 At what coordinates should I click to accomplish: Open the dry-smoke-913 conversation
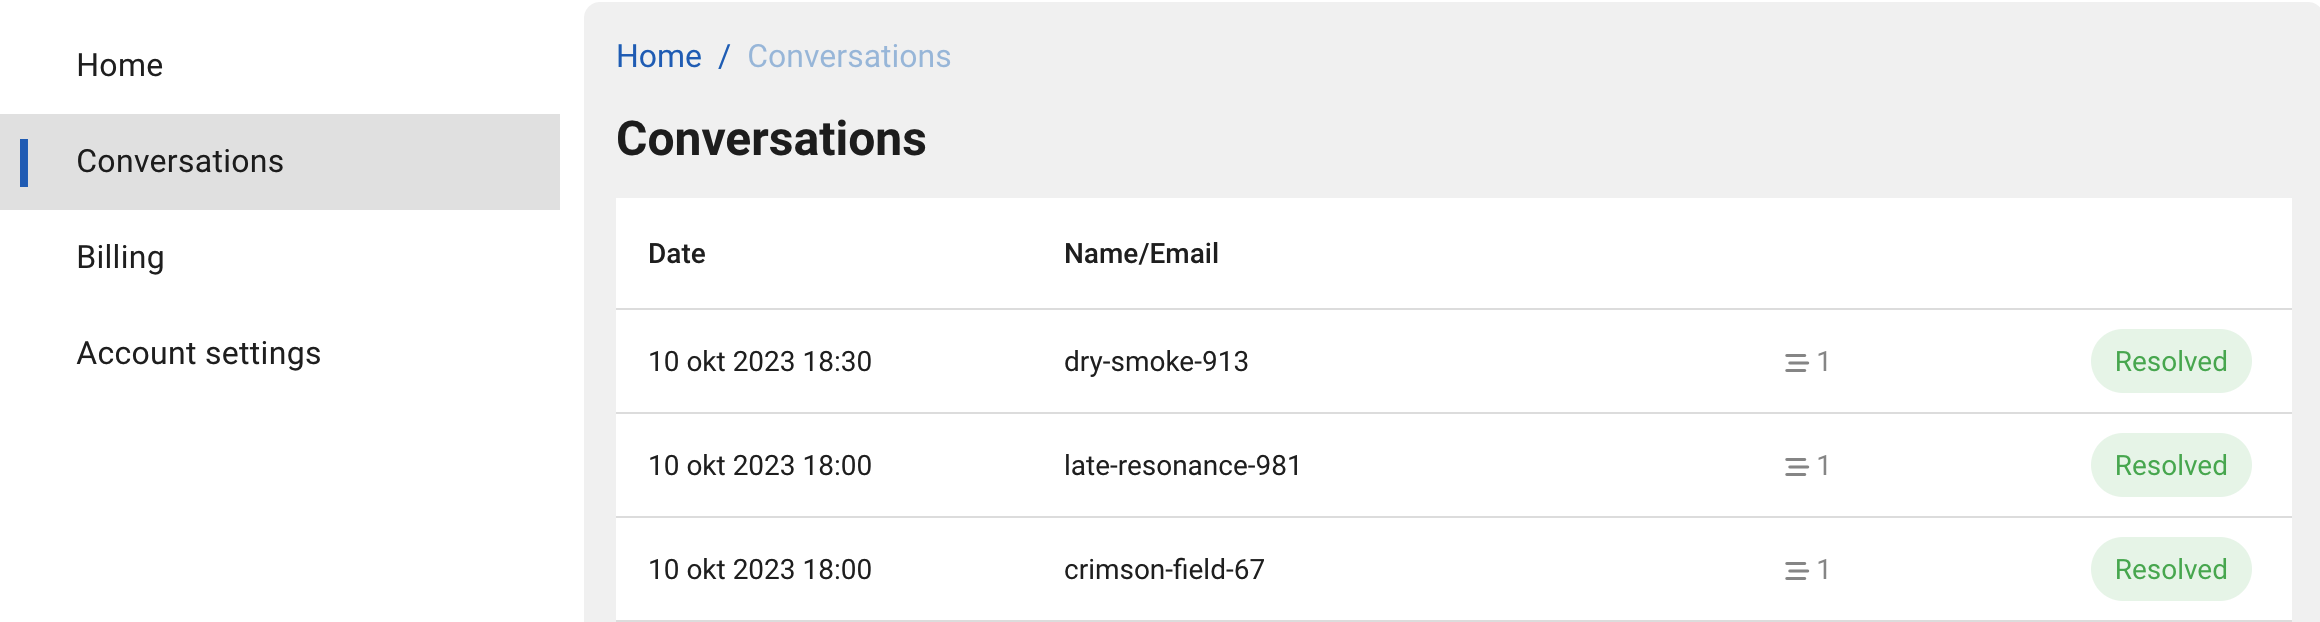[1156, 361]
